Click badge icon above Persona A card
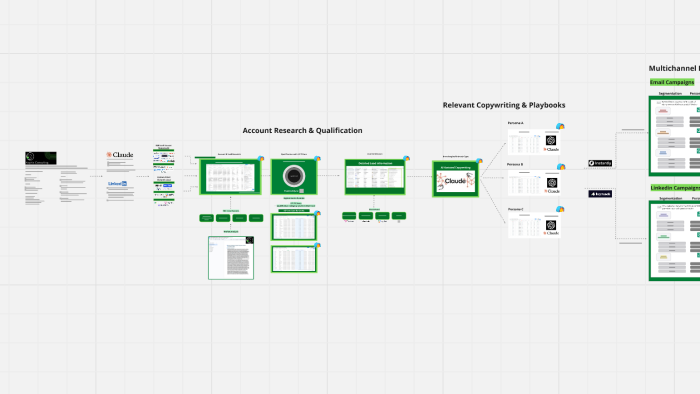This screenshot has height=394, width=700. tap(560, 126)
